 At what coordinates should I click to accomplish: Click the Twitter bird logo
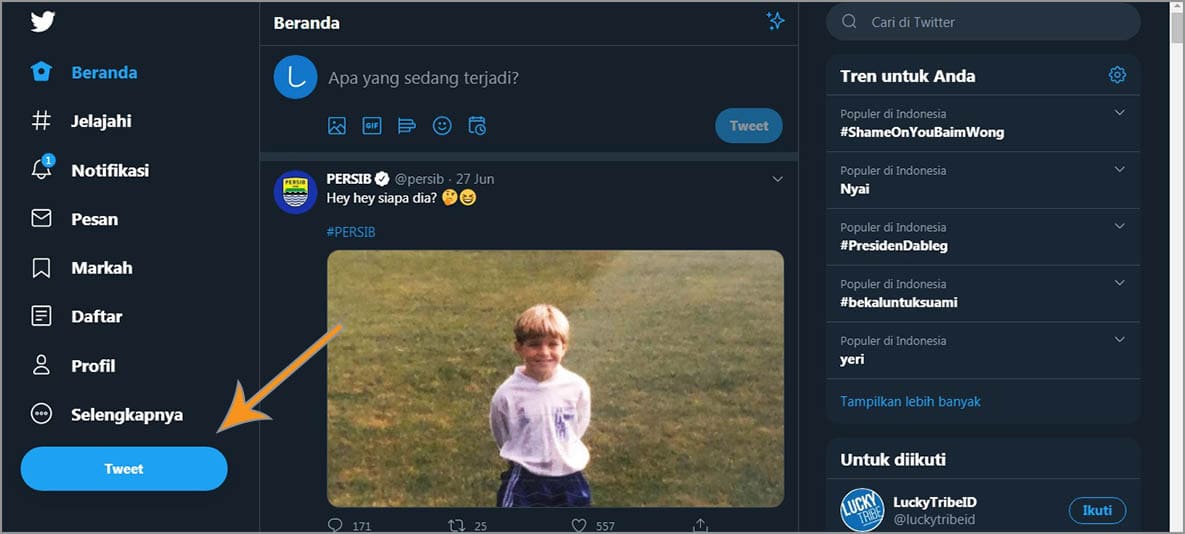coord(42,21)
